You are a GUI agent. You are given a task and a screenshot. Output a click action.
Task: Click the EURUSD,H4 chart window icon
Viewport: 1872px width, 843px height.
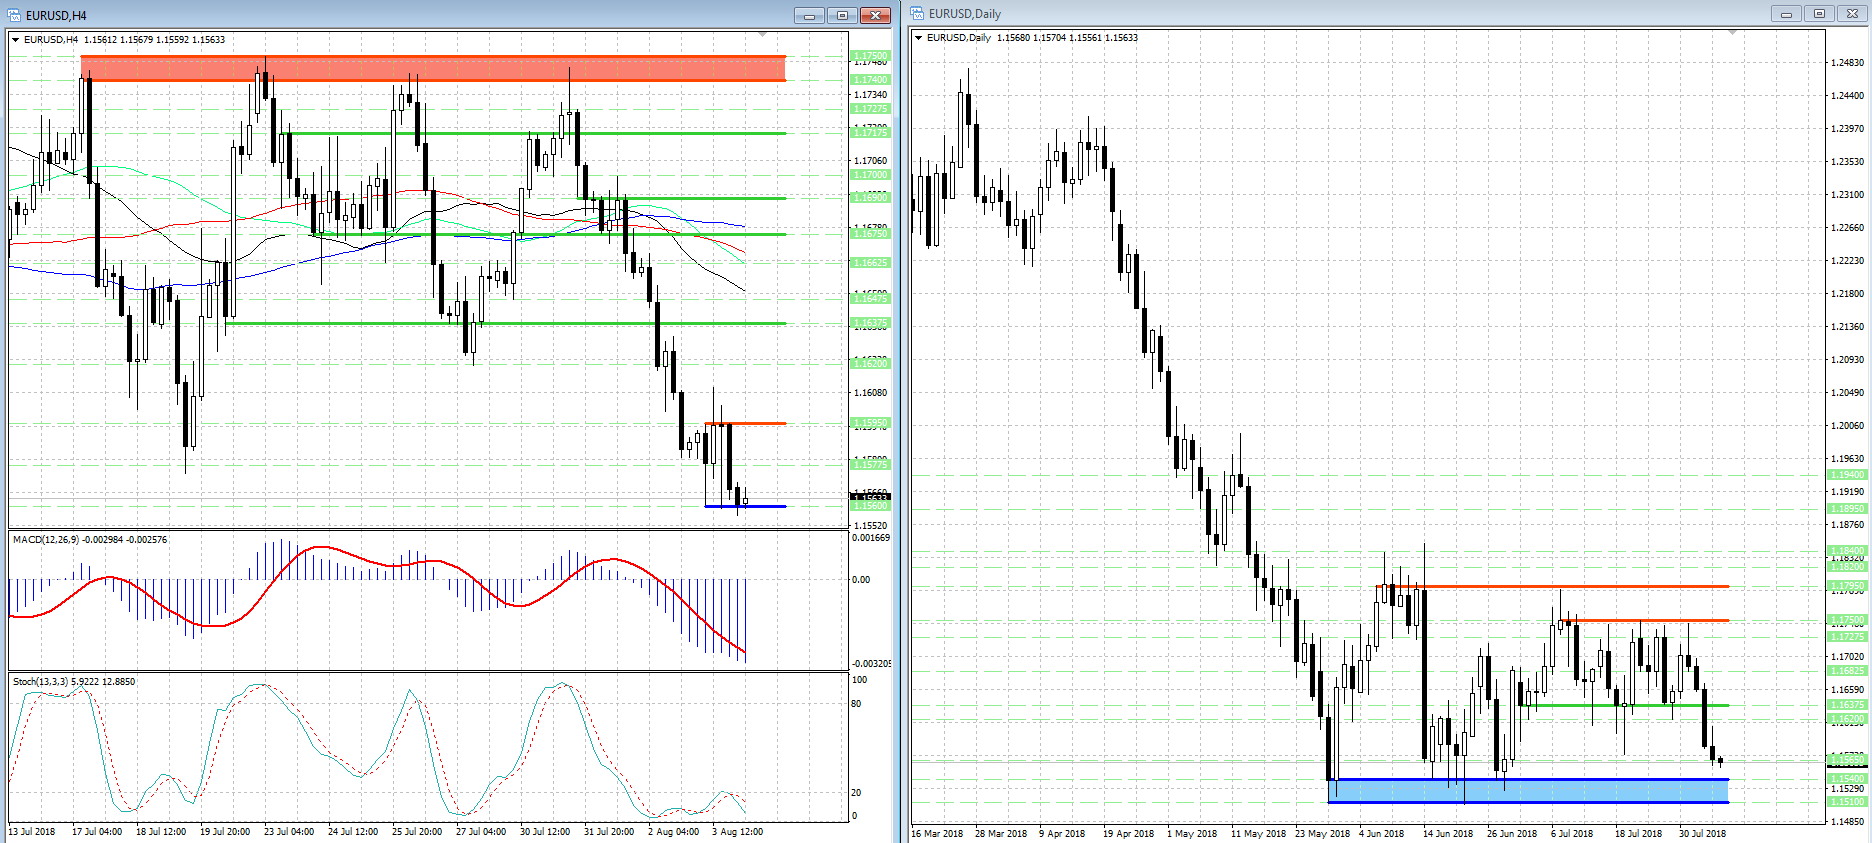[x=15, y=15]
